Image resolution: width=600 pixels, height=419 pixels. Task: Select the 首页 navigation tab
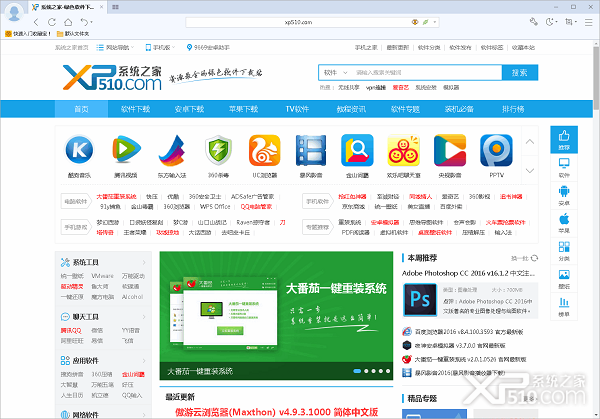[82, 109]
